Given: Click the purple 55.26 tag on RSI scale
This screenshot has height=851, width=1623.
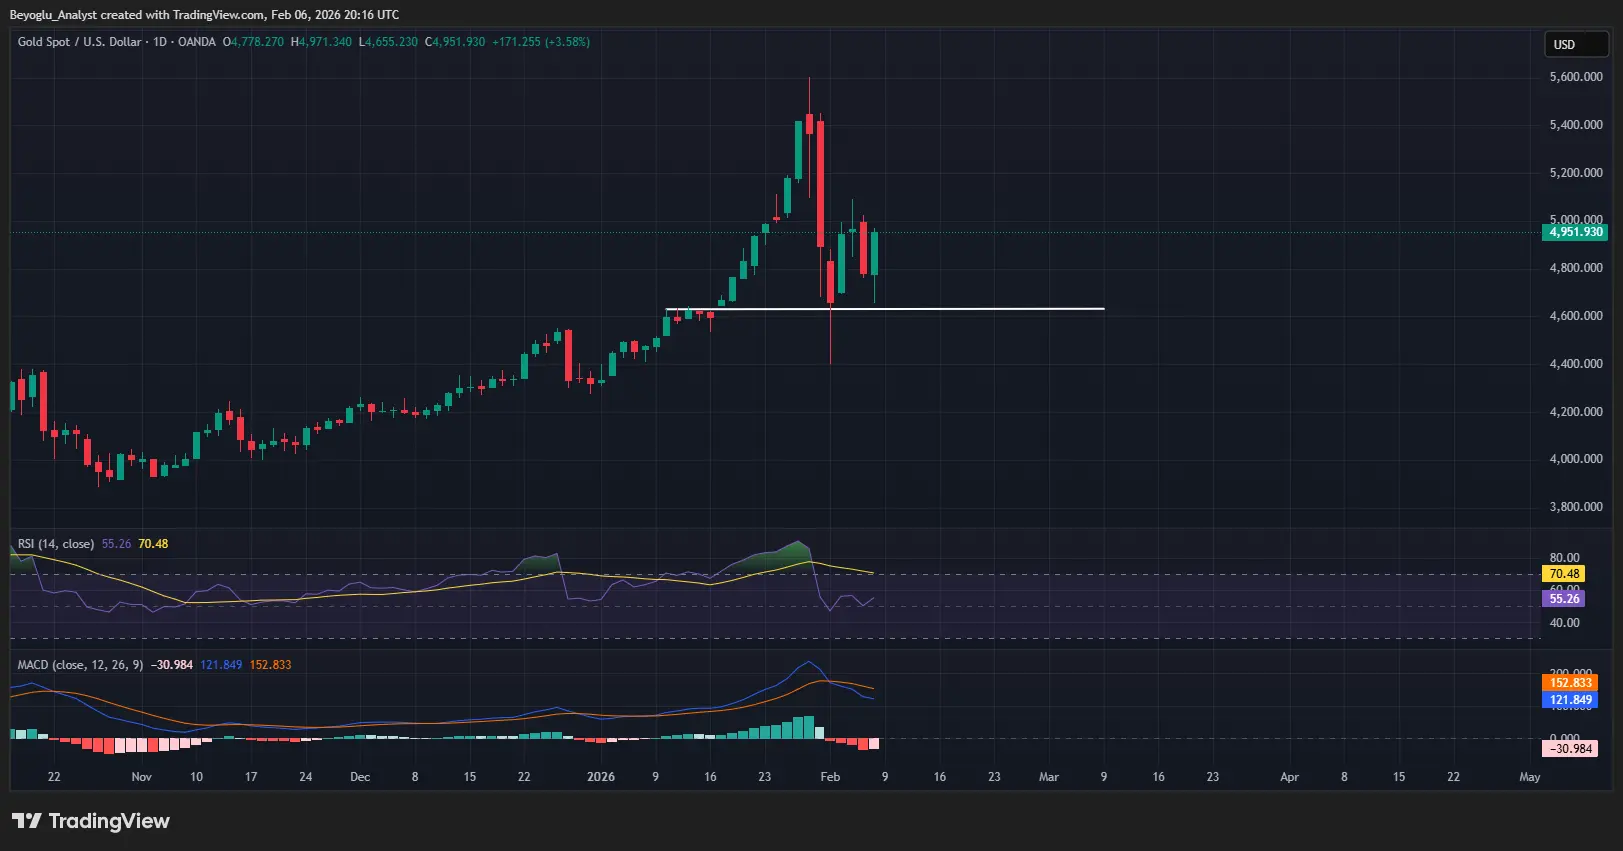Looking at the screenshot, I should coord(1564,599).
